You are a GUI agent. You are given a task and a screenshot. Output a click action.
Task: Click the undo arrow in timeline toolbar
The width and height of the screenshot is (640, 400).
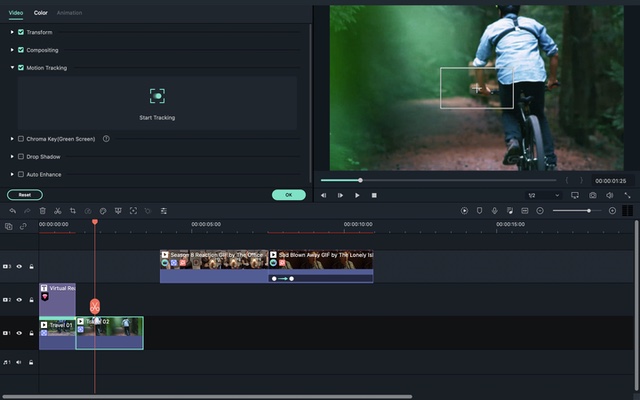(13, 211)
